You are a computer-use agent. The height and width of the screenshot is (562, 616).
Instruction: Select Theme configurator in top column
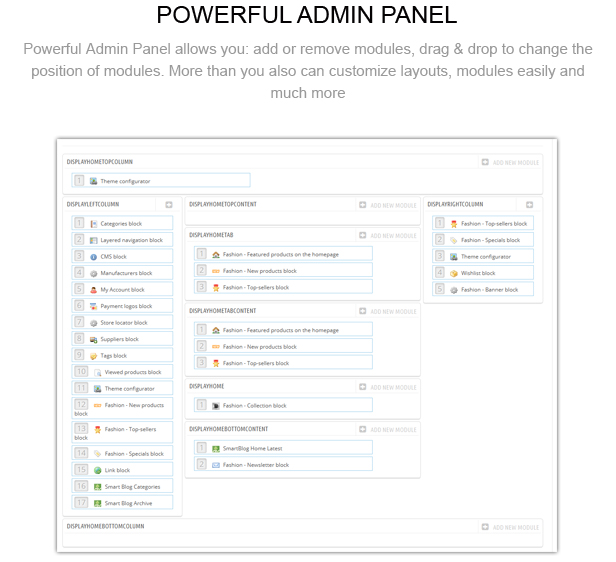[161, 181]
